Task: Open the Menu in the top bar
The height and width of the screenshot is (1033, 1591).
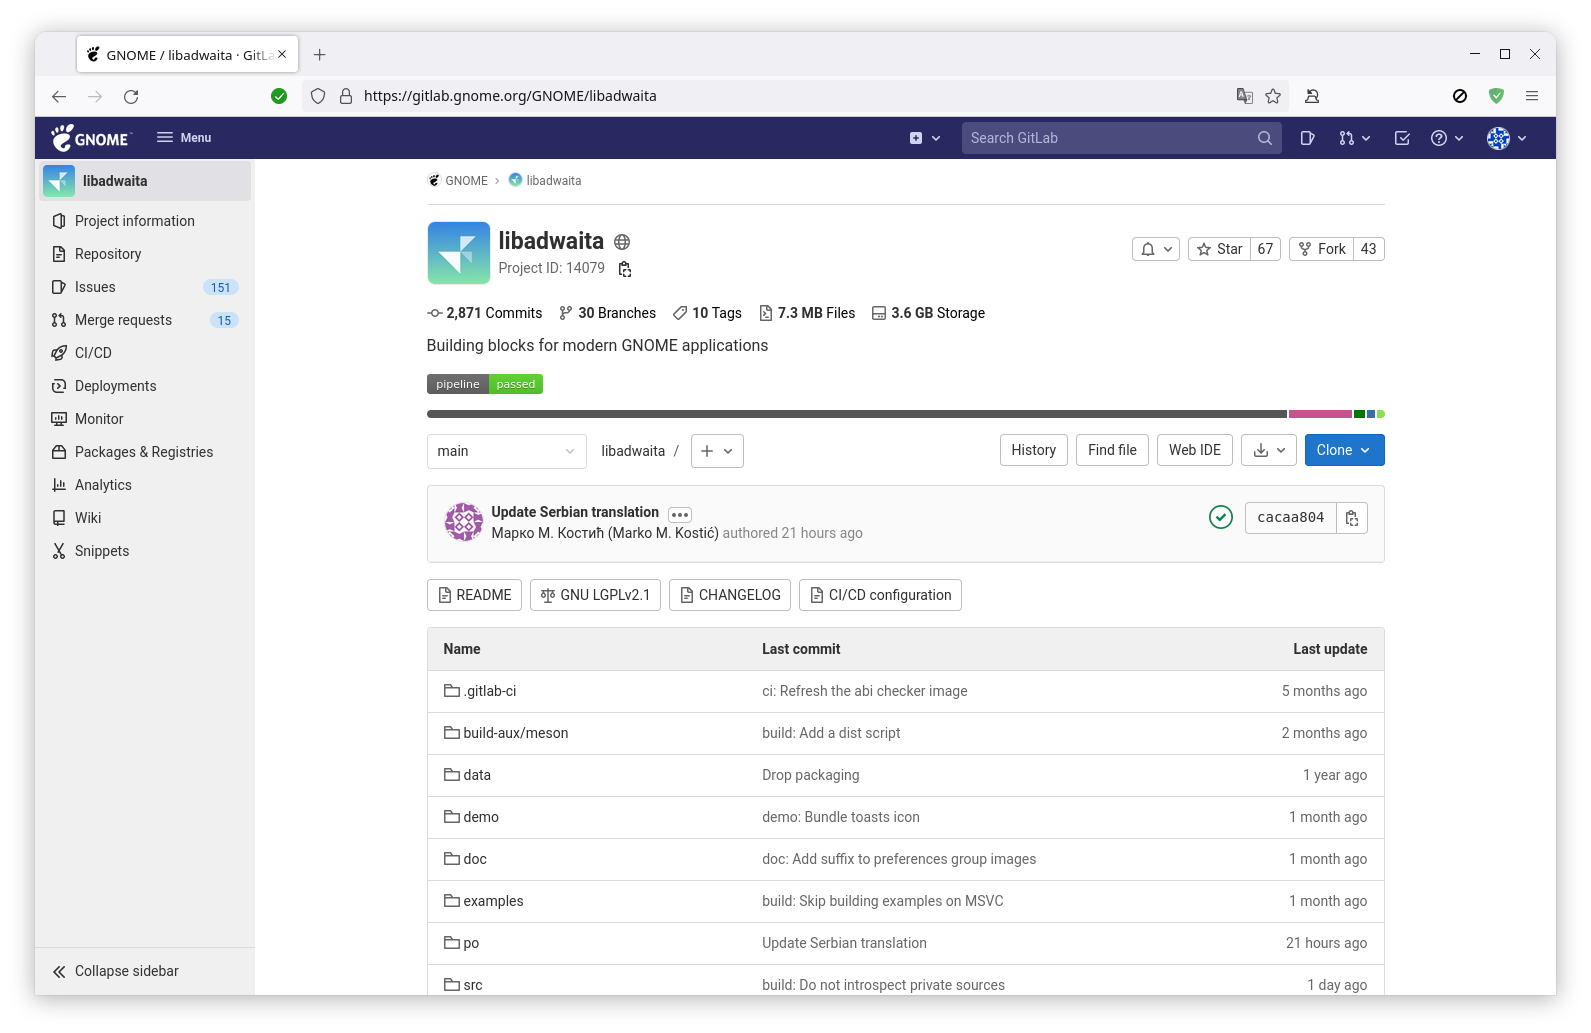Action: [x=184, y=138]
